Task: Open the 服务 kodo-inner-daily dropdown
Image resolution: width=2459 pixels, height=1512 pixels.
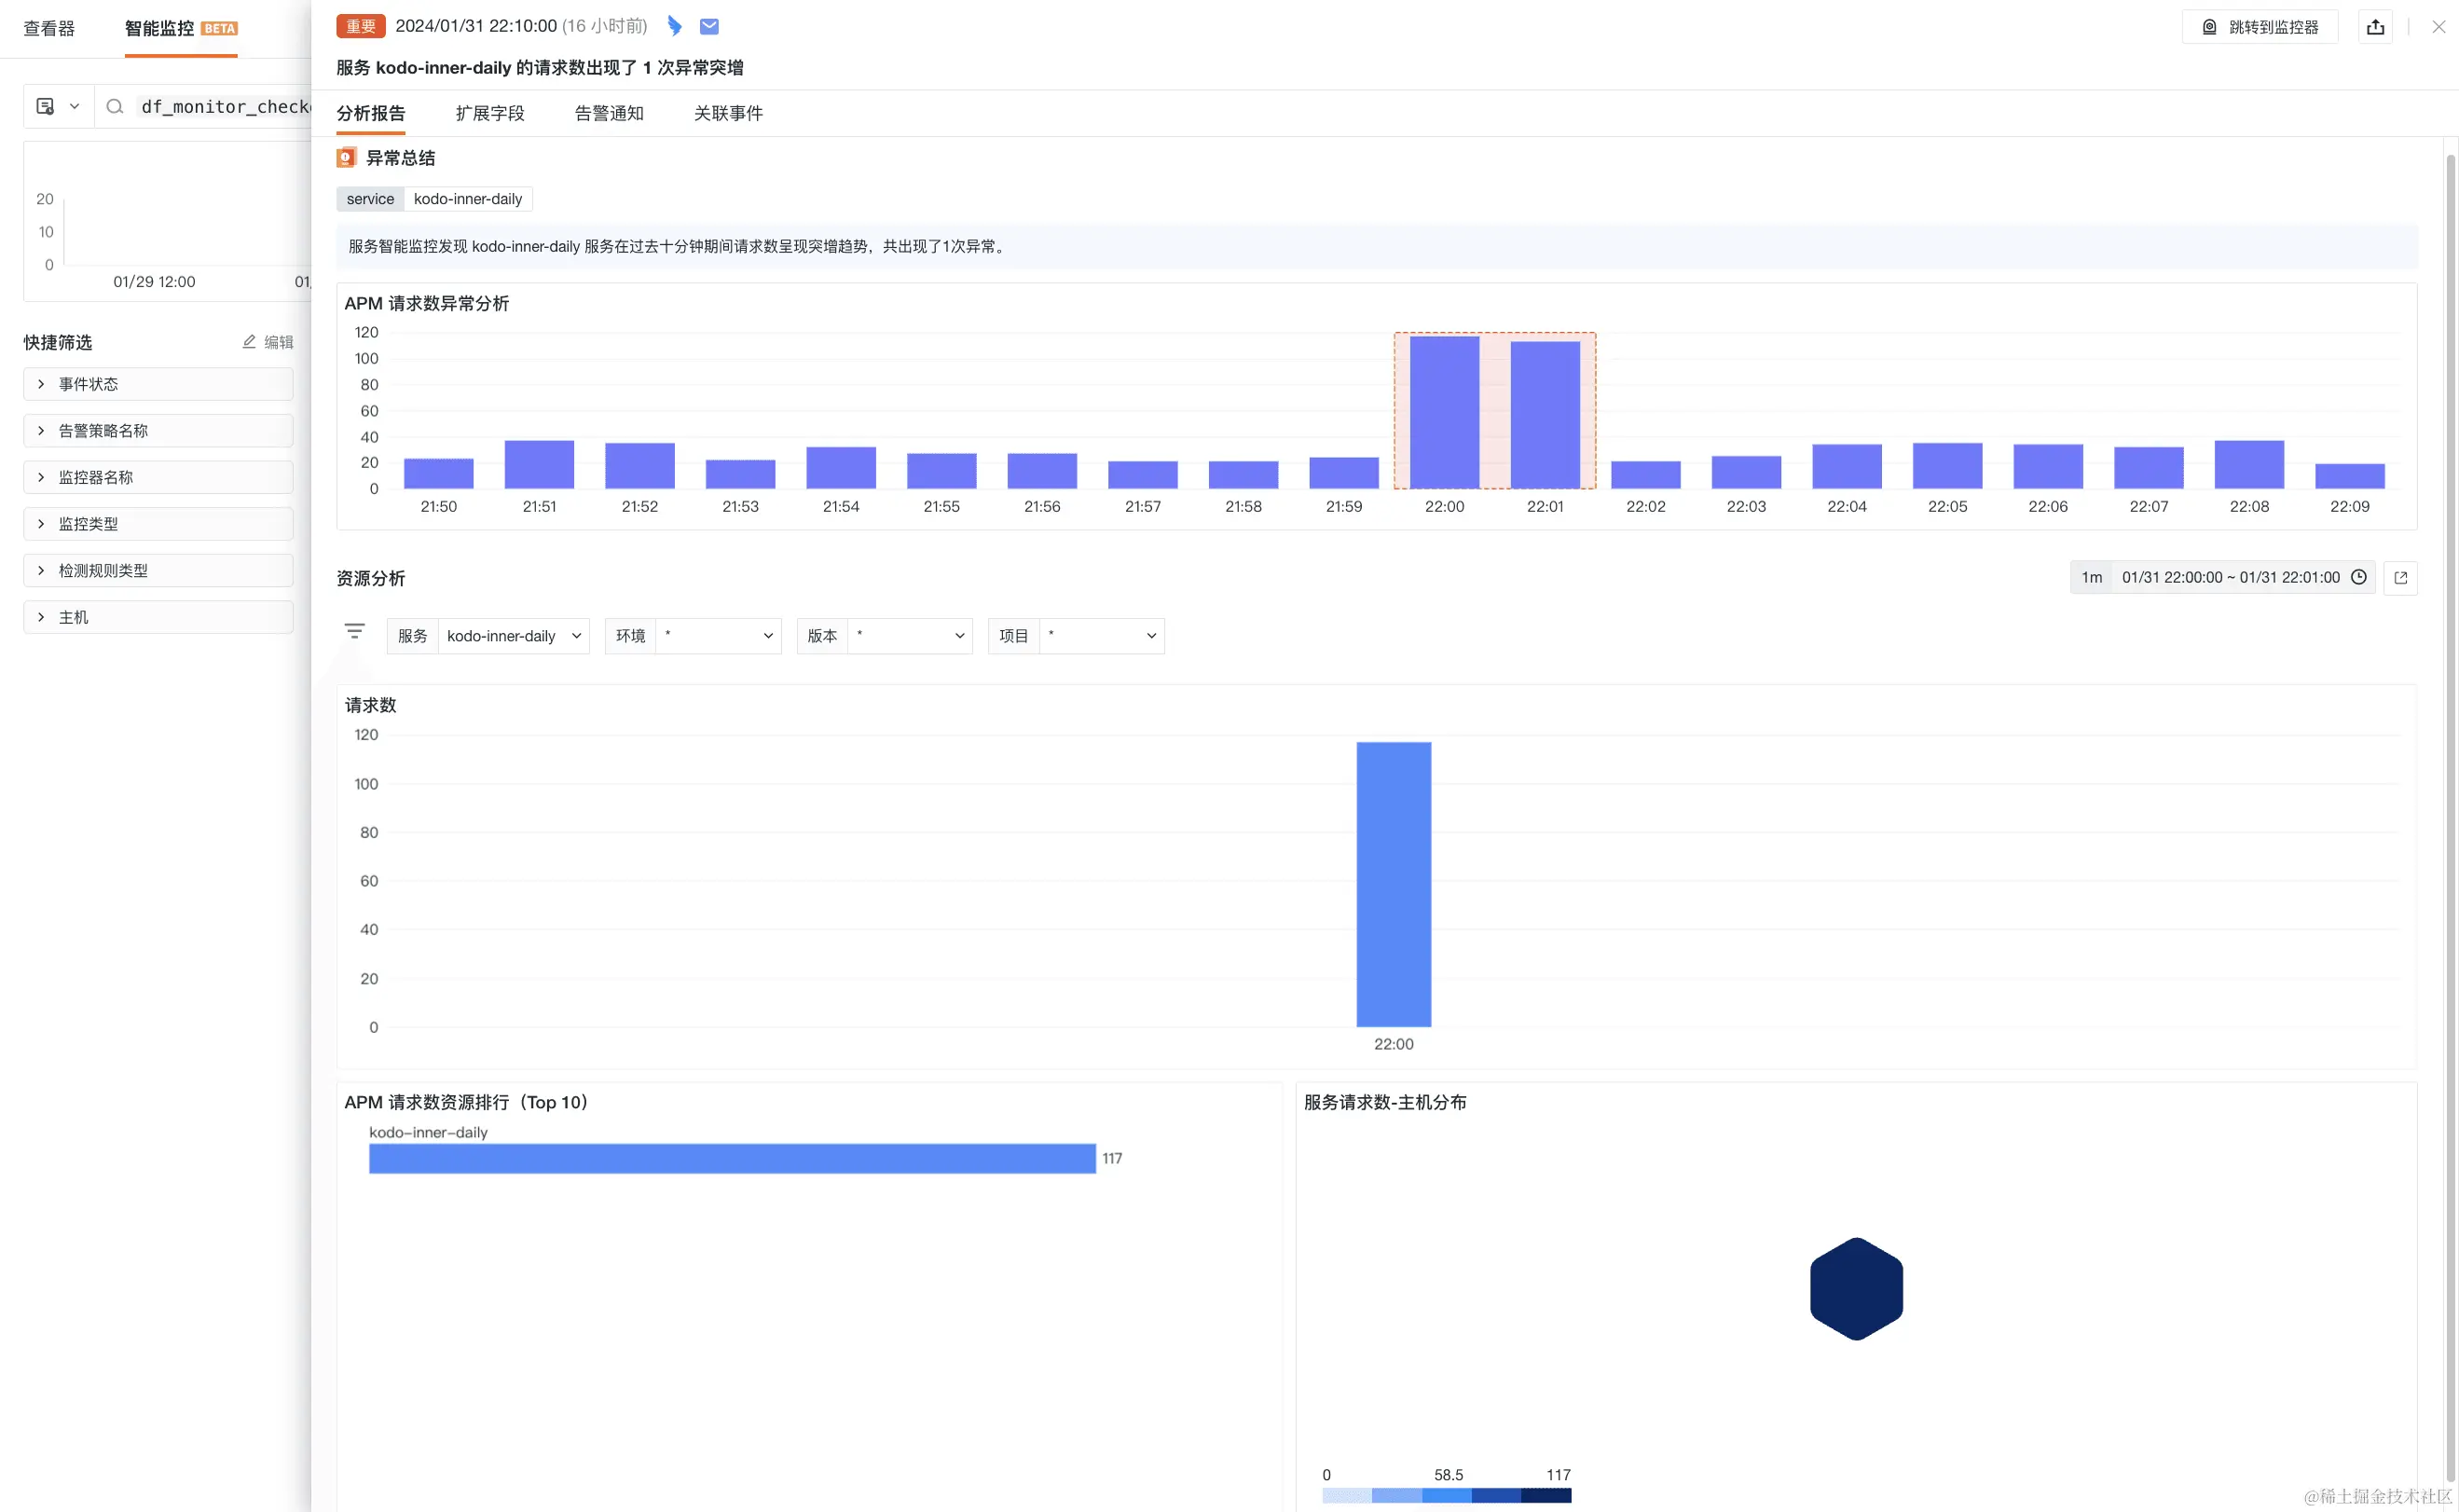Action: pyautogui.click(x=513, y=636)
